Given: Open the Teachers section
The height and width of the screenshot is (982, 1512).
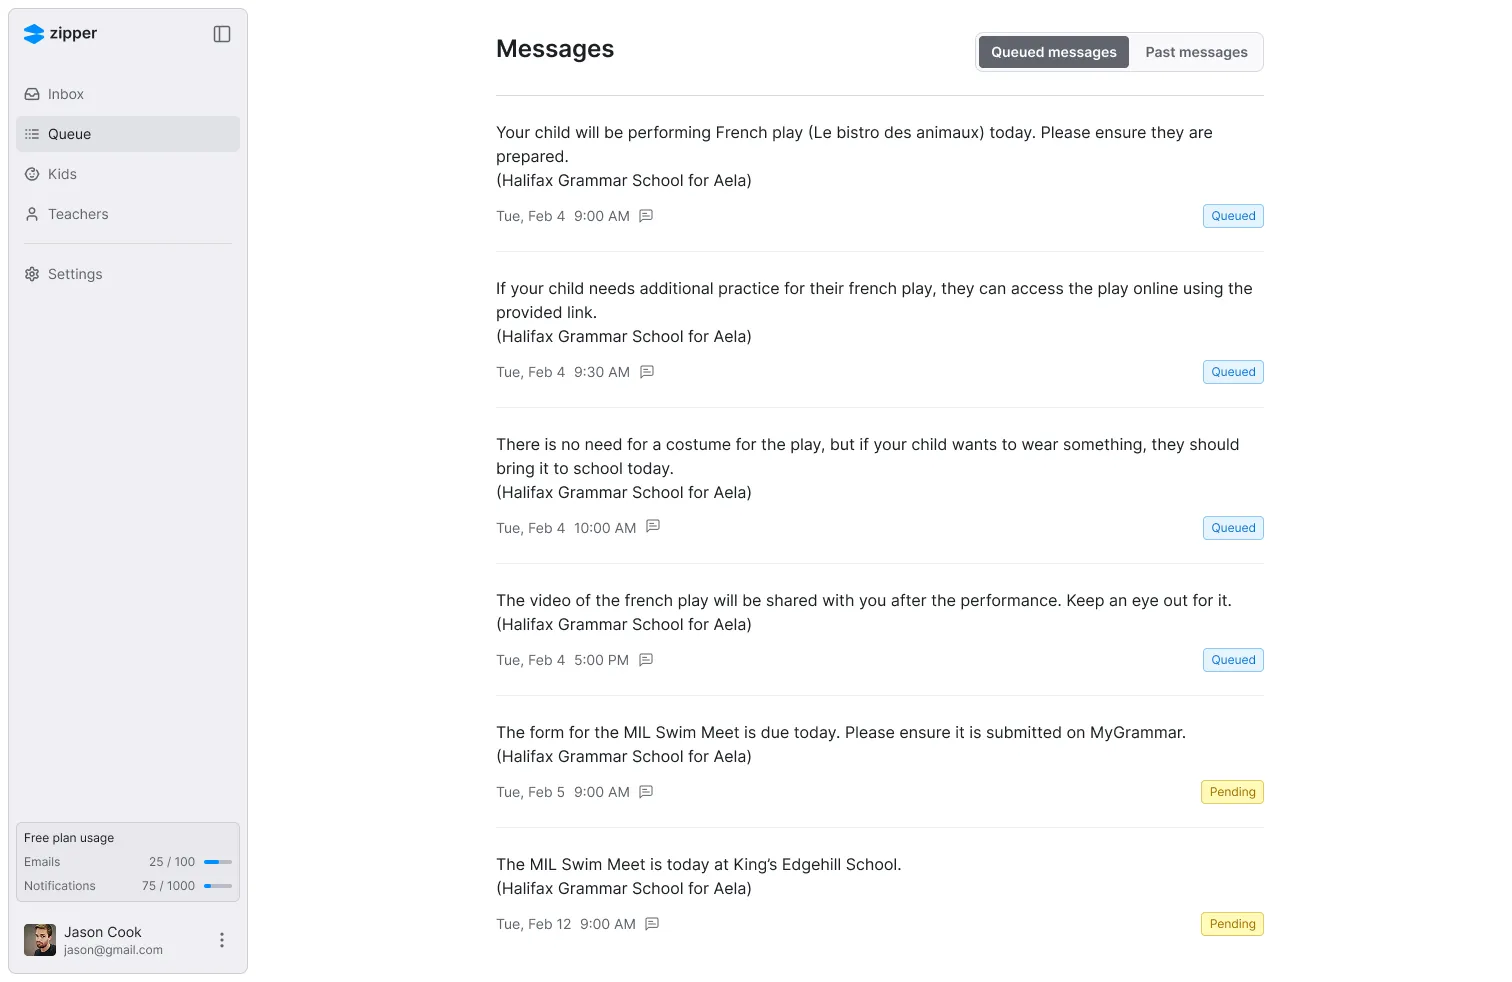Looking at the screenshot, I should click(x=78, y=214).
